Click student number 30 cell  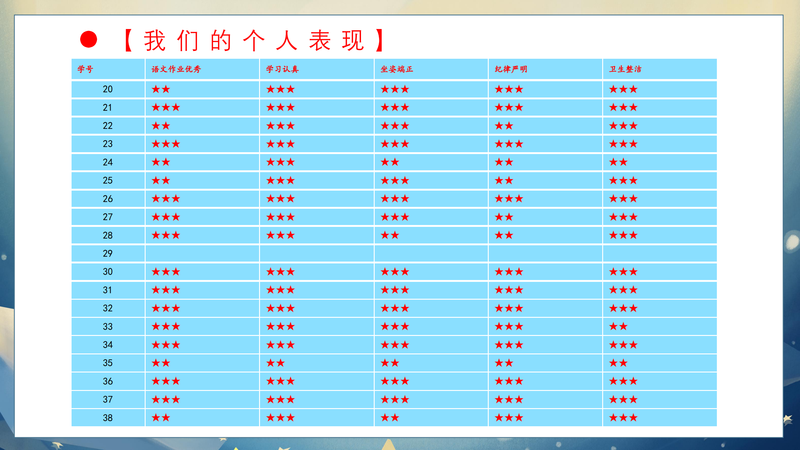tap(108, 272)
